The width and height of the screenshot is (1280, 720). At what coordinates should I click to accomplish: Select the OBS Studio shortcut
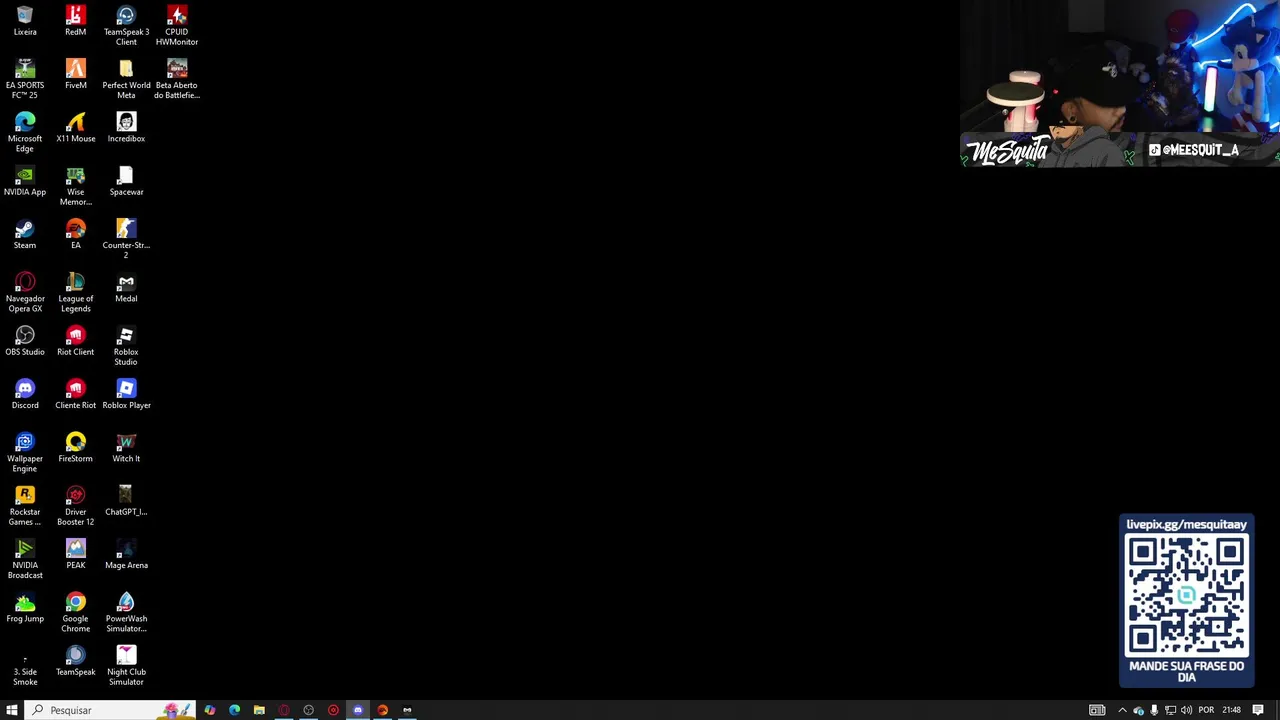pyautogui.click(x=25, y=340)
